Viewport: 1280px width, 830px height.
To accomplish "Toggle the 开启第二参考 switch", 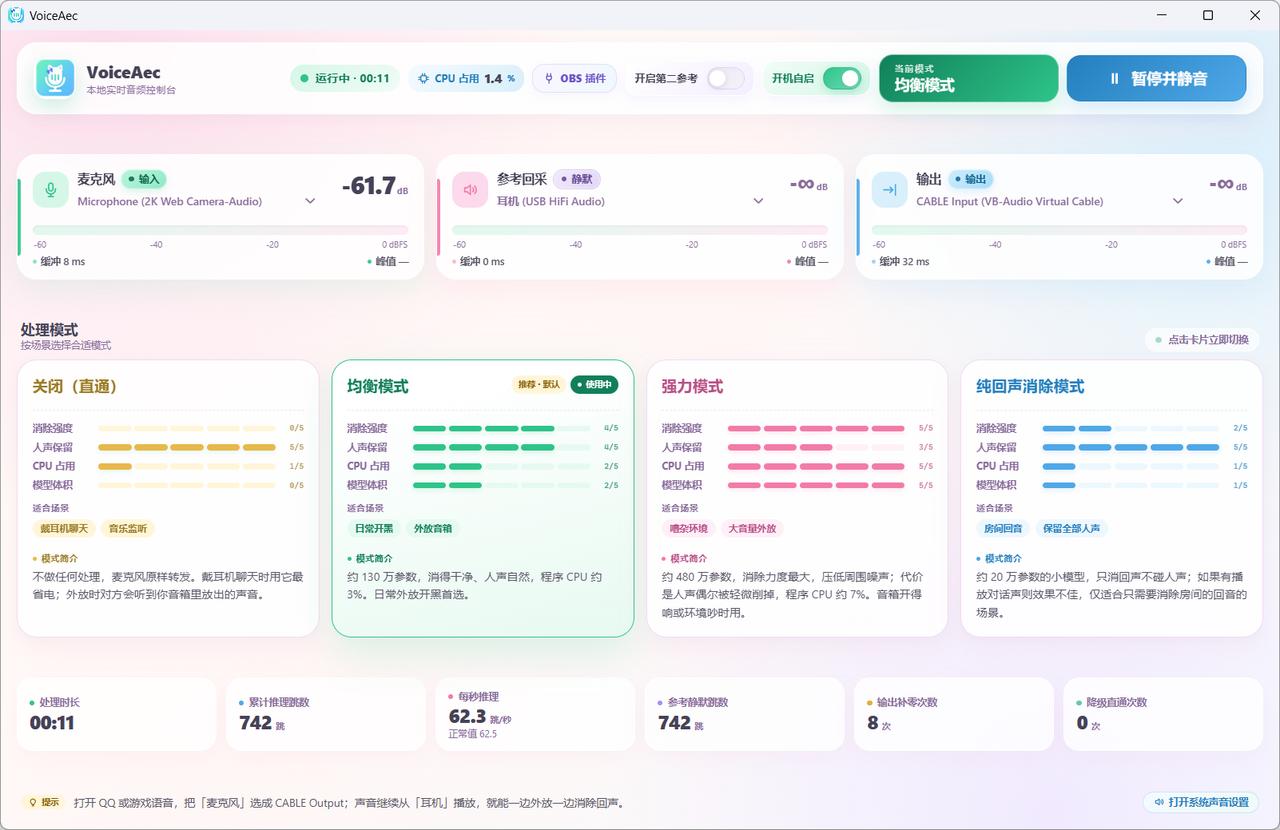I will [x=726, y=78].
